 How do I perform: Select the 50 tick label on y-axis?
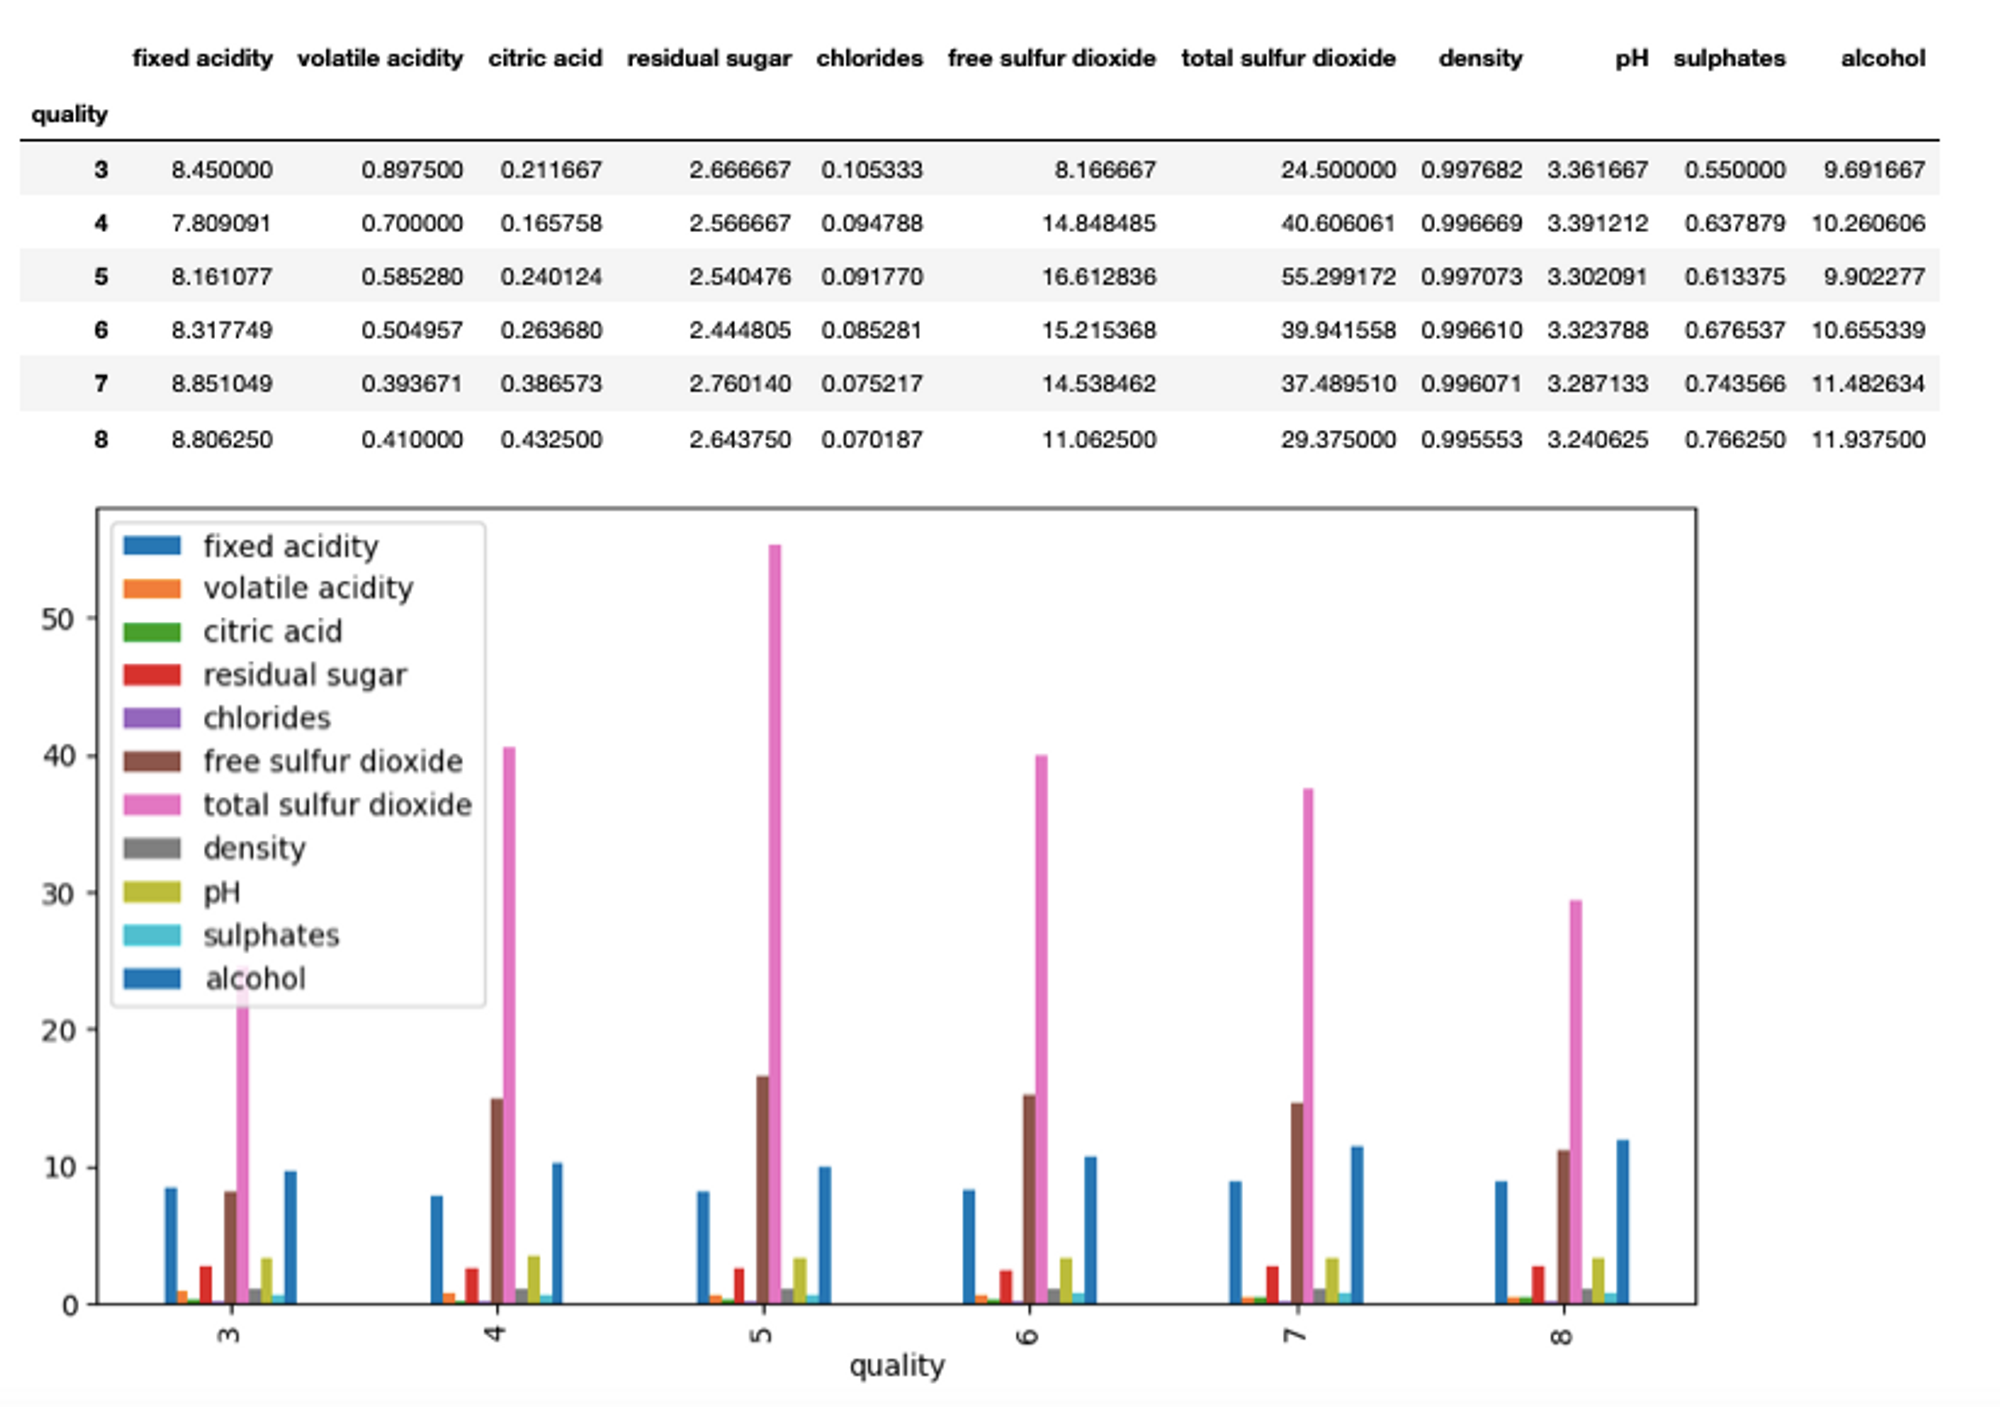tap(58, 620)
